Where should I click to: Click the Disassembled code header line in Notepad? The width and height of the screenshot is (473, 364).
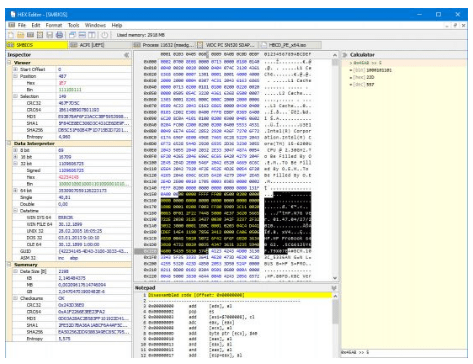tap(240, 295)
